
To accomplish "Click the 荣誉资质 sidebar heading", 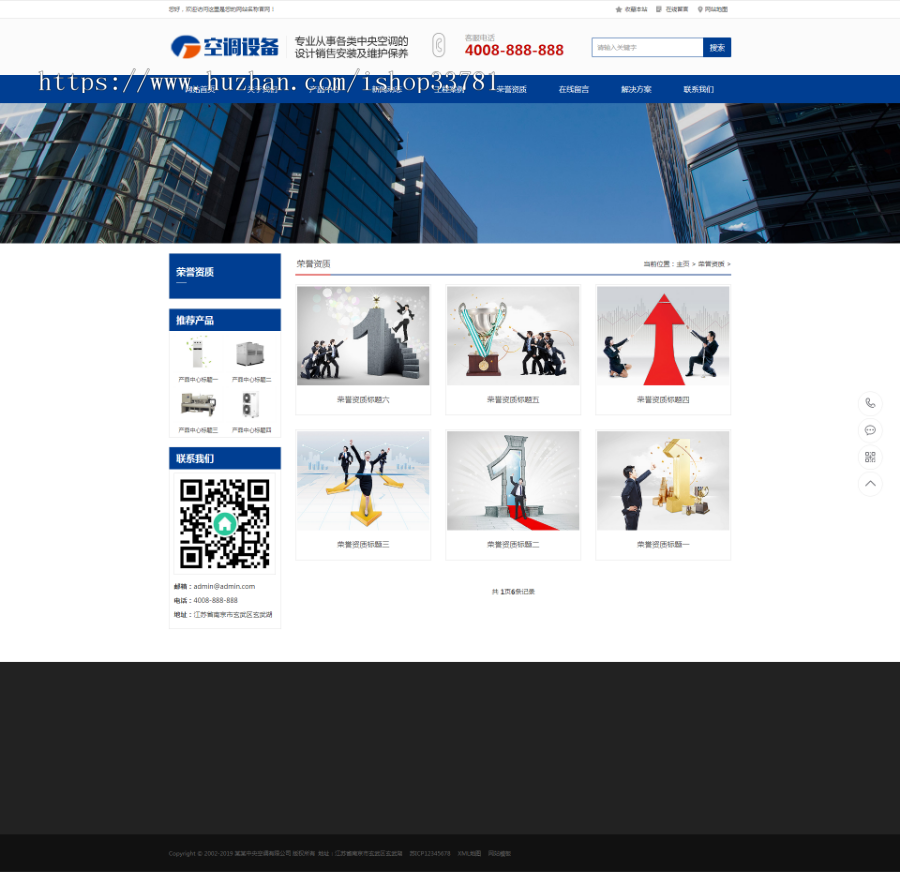I will [195, 272].
